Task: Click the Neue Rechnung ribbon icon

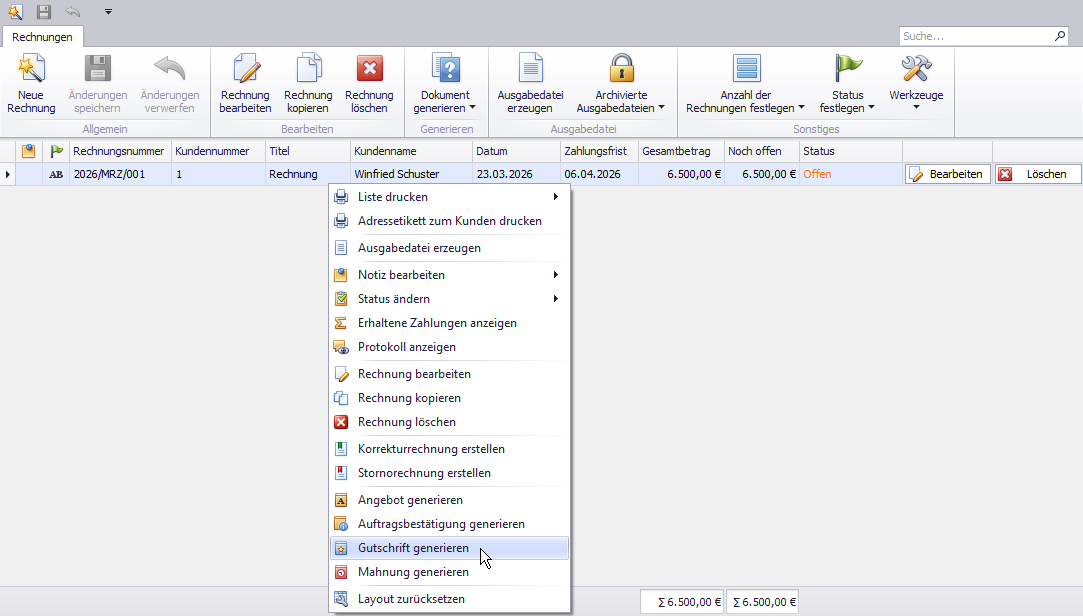Action: point(31,70)
